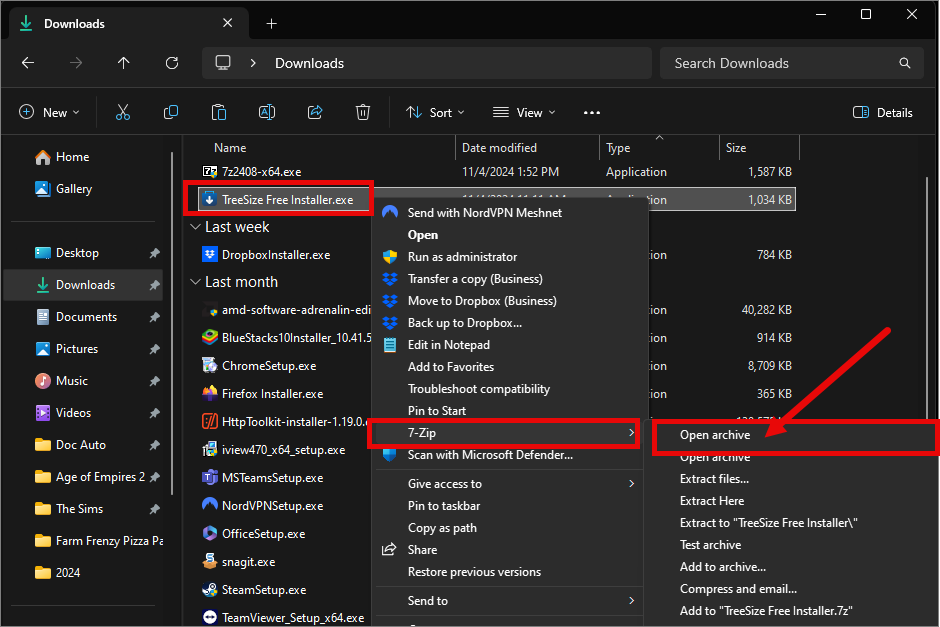Screen dimensions: 940x627
Task: Select the SteamSetup.exe file
Action: [264, 590]
